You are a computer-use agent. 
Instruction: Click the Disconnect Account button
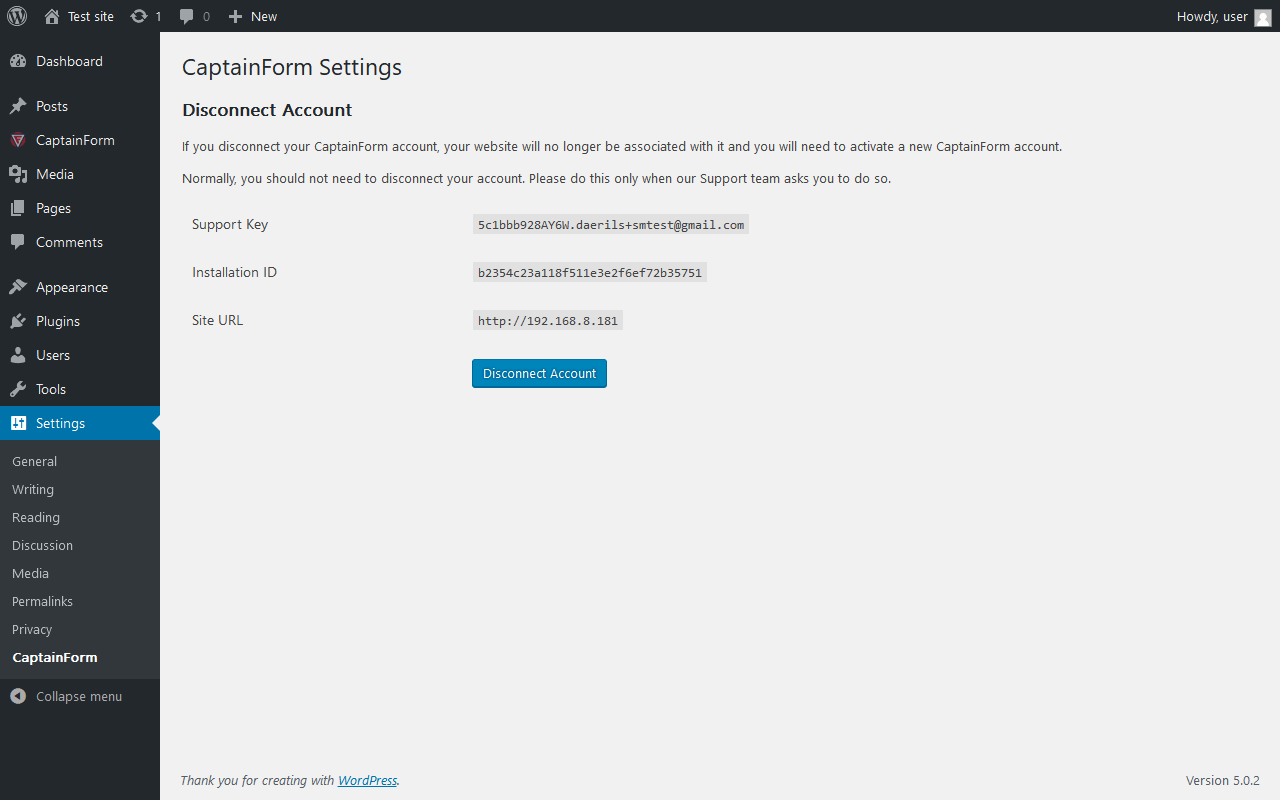pos(539,373)
